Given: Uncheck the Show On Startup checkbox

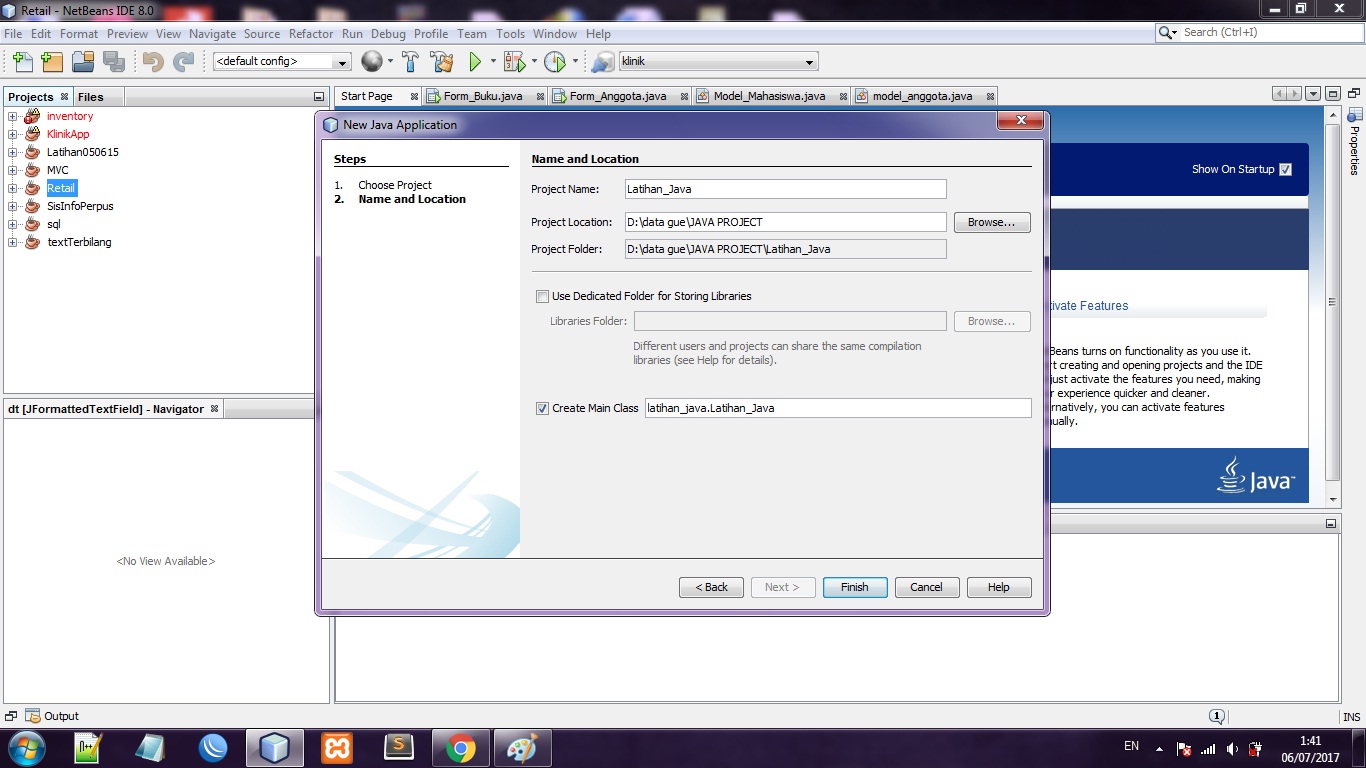Looking at the screenshot, I should 1286,169.
